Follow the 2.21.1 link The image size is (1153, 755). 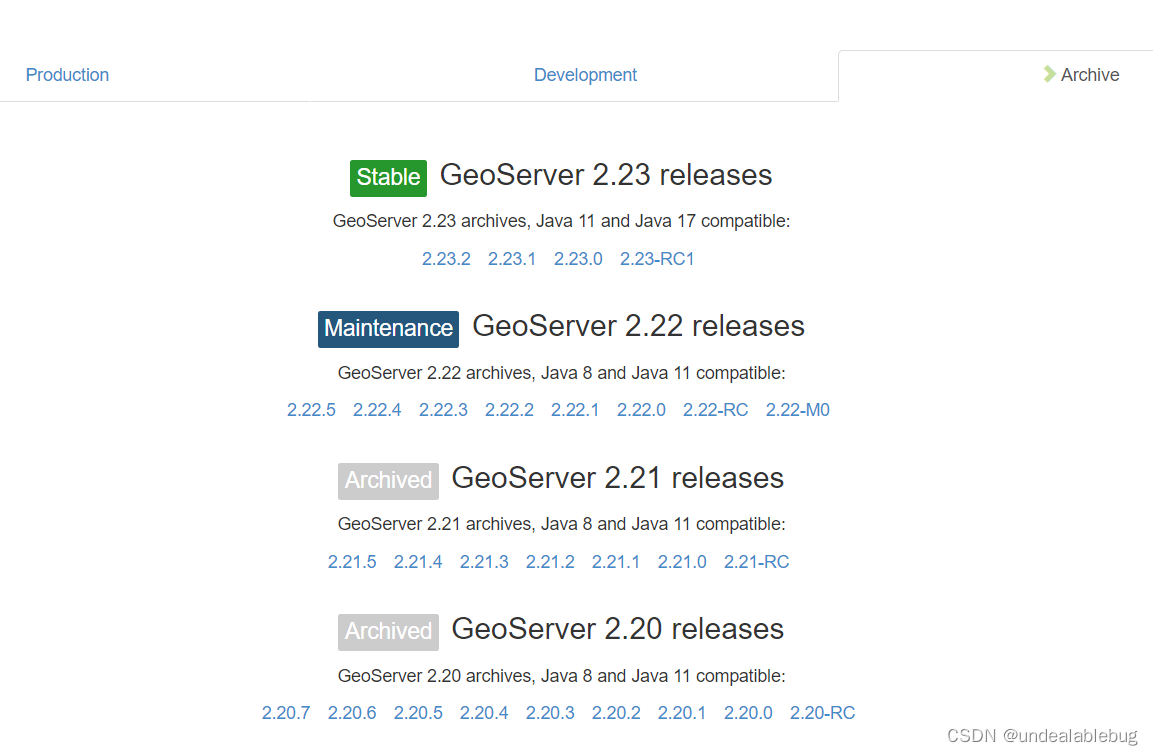(x=615, y=562)
